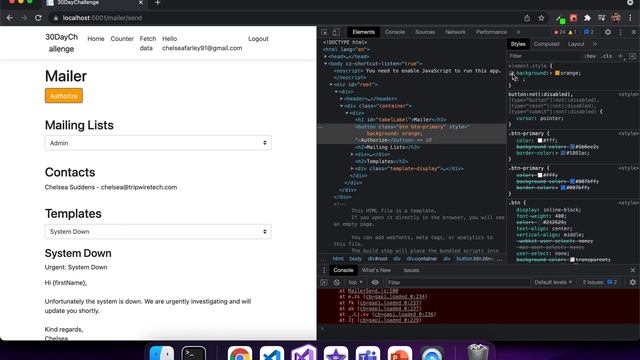The width and height of the screenshot is (640, 360).
Task: Expand the header element node
Action: point(342,99)
